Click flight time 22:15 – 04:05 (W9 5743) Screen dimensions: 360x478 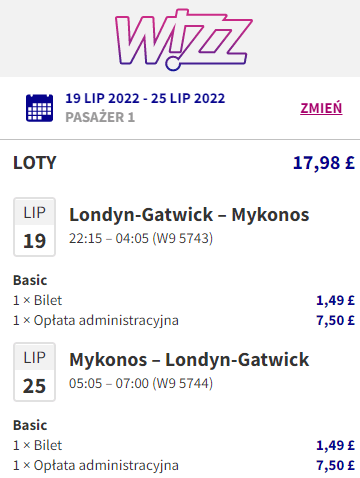[141, 239]
